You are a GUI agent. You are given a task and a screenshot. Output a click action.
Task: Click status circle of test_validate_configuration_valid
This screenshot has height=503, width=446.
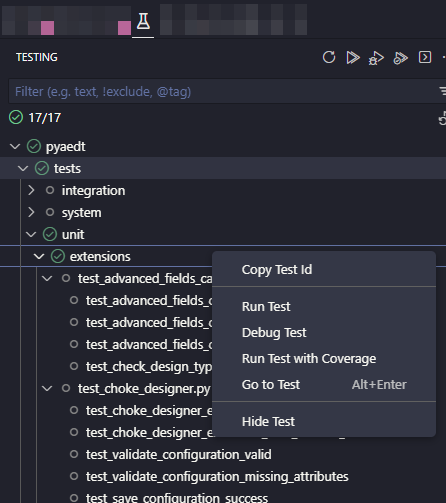74,454
